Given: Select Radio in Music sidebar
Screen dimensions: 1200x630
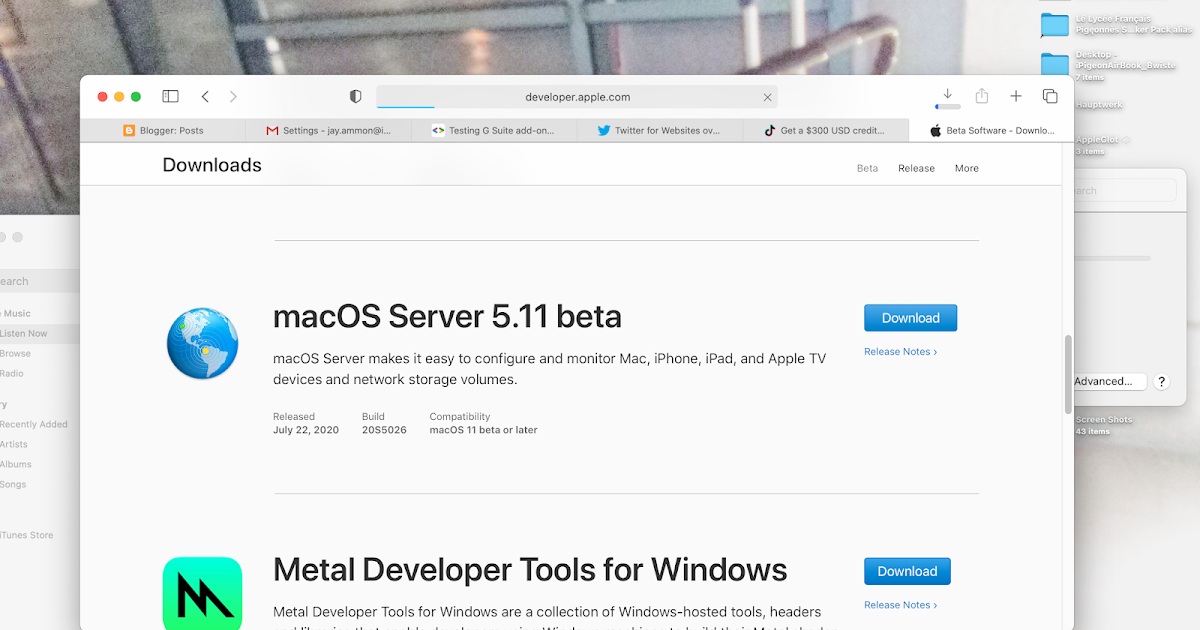Looking at the screenshot, I should click(x=12, y=373).
